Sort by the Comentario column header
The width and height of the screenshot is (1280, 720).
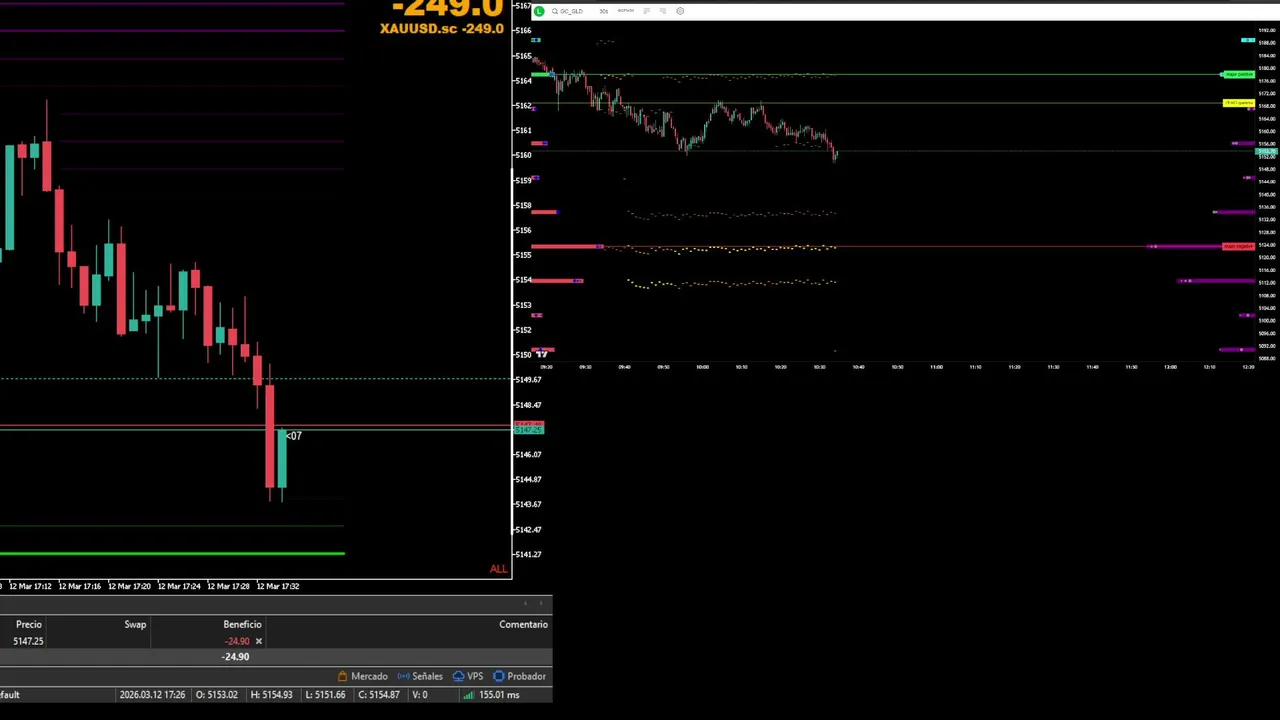pyautogui.click(x=523, y=625)
